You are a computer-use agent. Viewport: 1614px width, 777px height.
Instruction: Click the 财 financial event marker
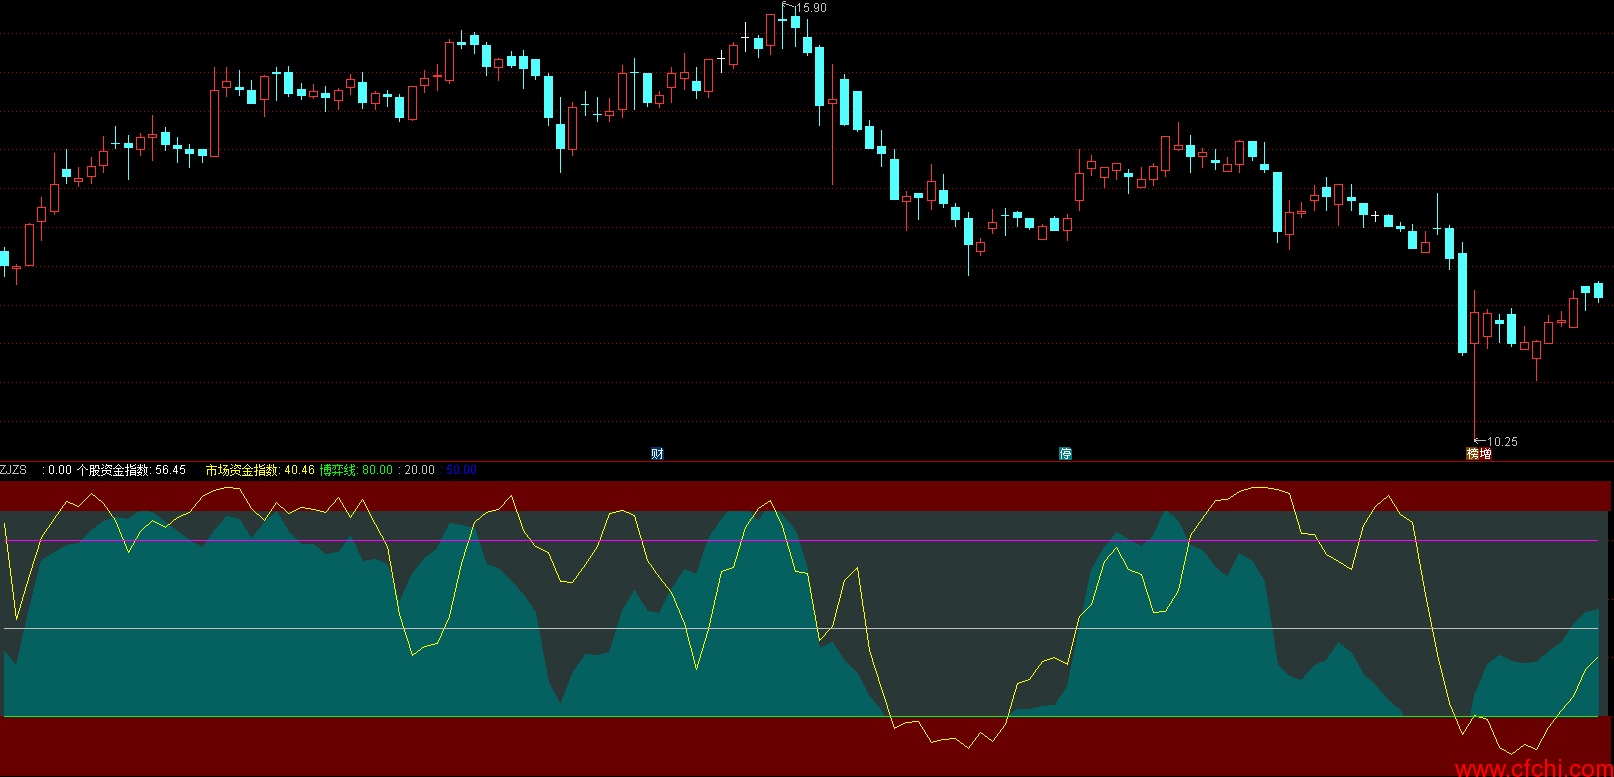[657, 454]
